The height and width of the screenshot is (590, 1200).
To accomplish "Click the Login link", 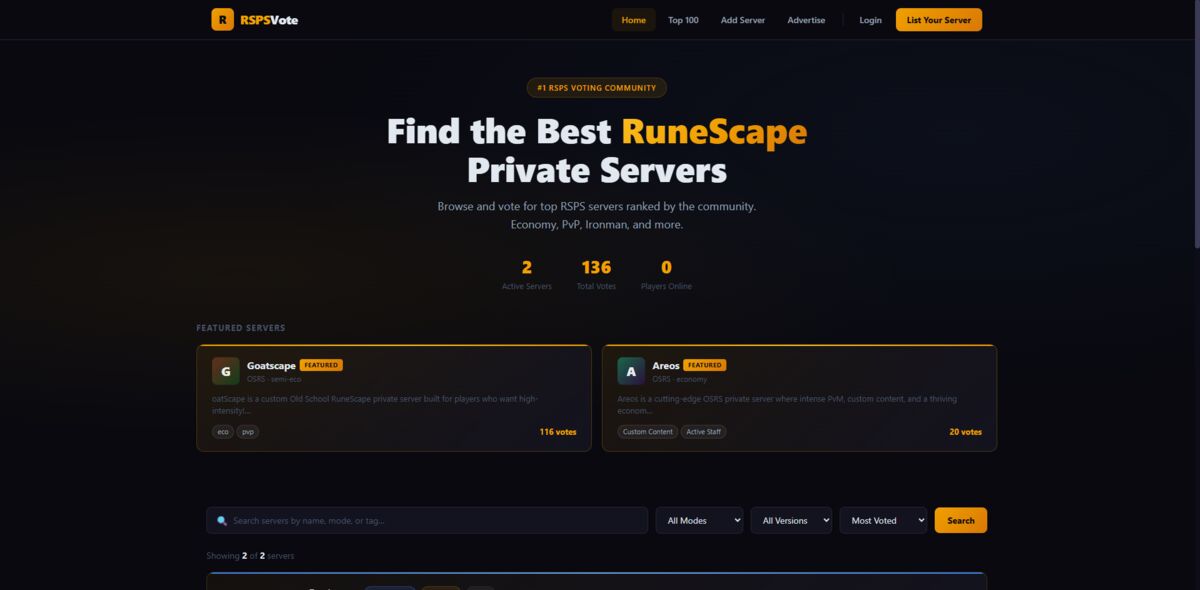I will [x=870, y=19].
